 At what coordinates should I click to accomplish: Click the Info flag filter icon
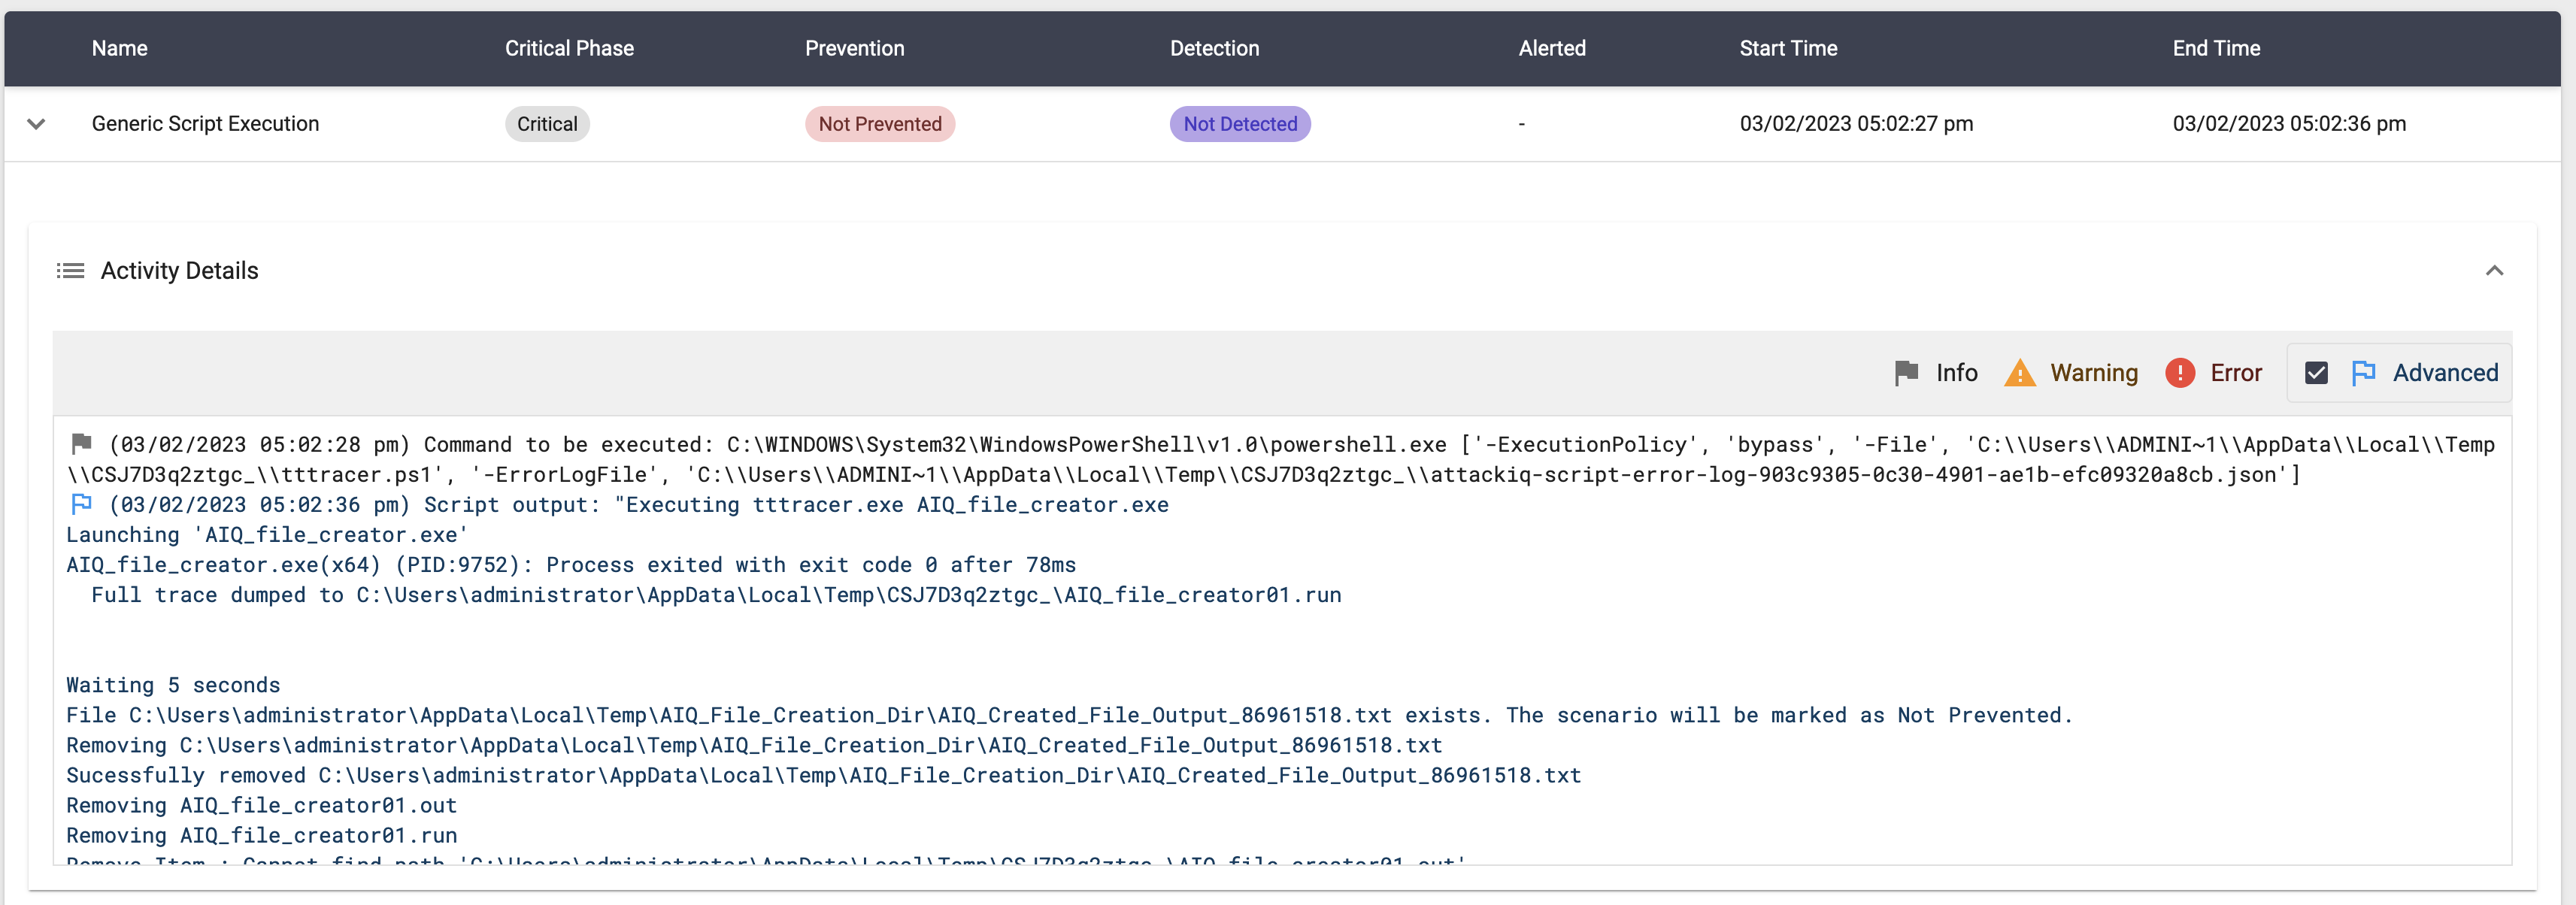tap(1906, 373)
